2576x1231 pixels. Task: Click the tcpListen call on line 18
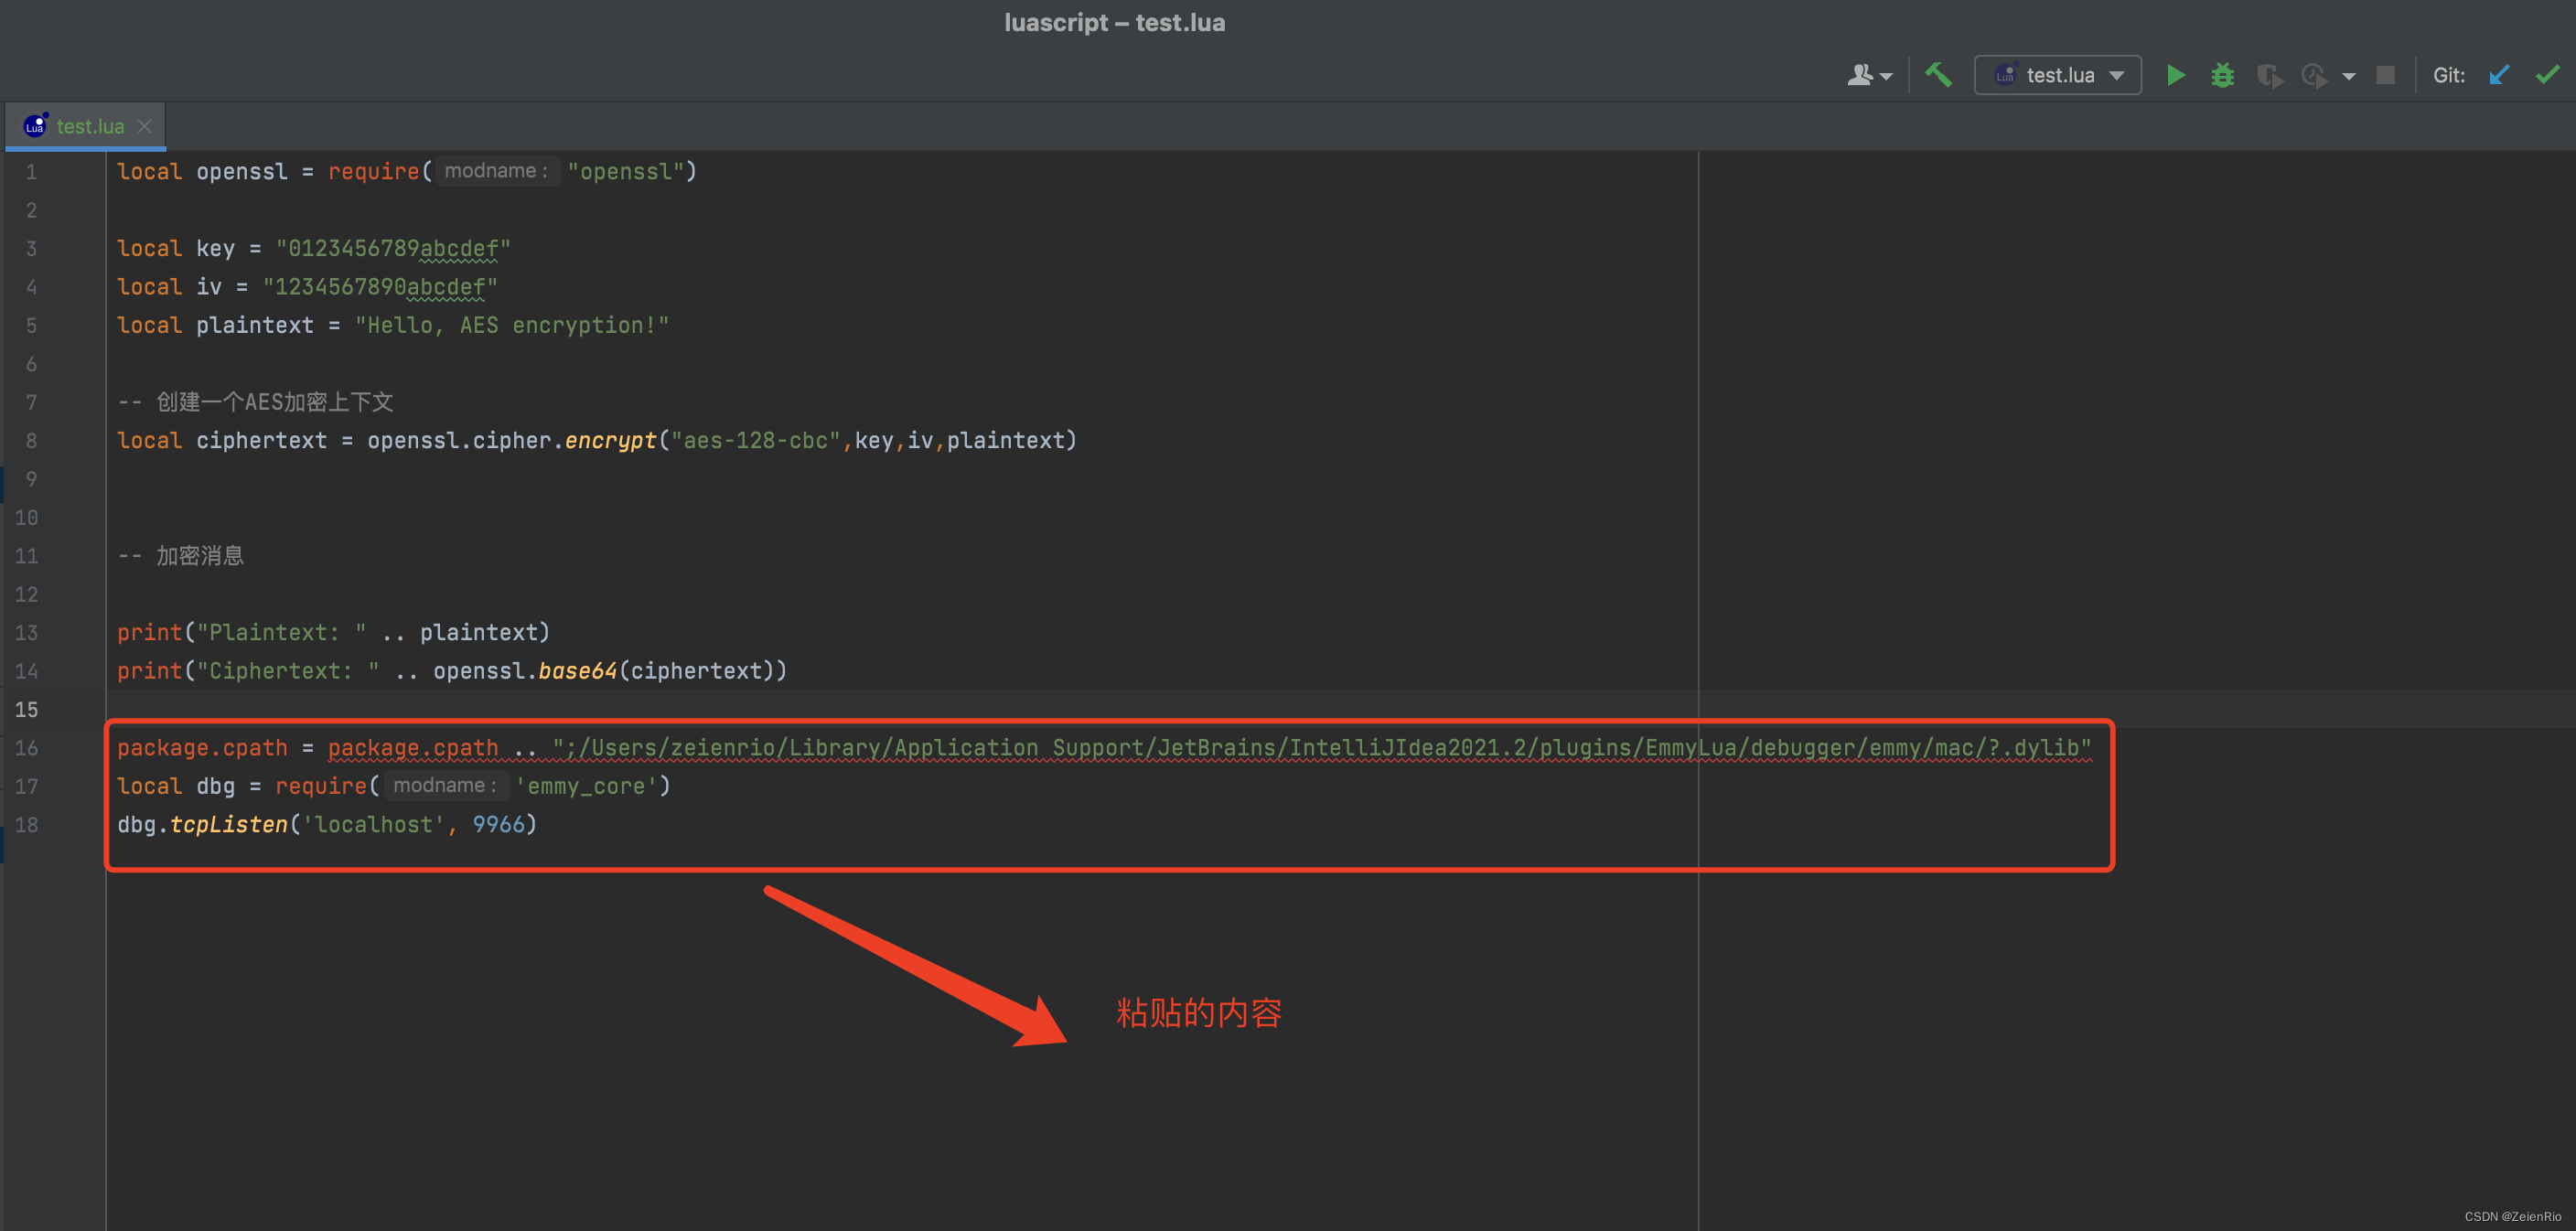(x=229, y=825)
